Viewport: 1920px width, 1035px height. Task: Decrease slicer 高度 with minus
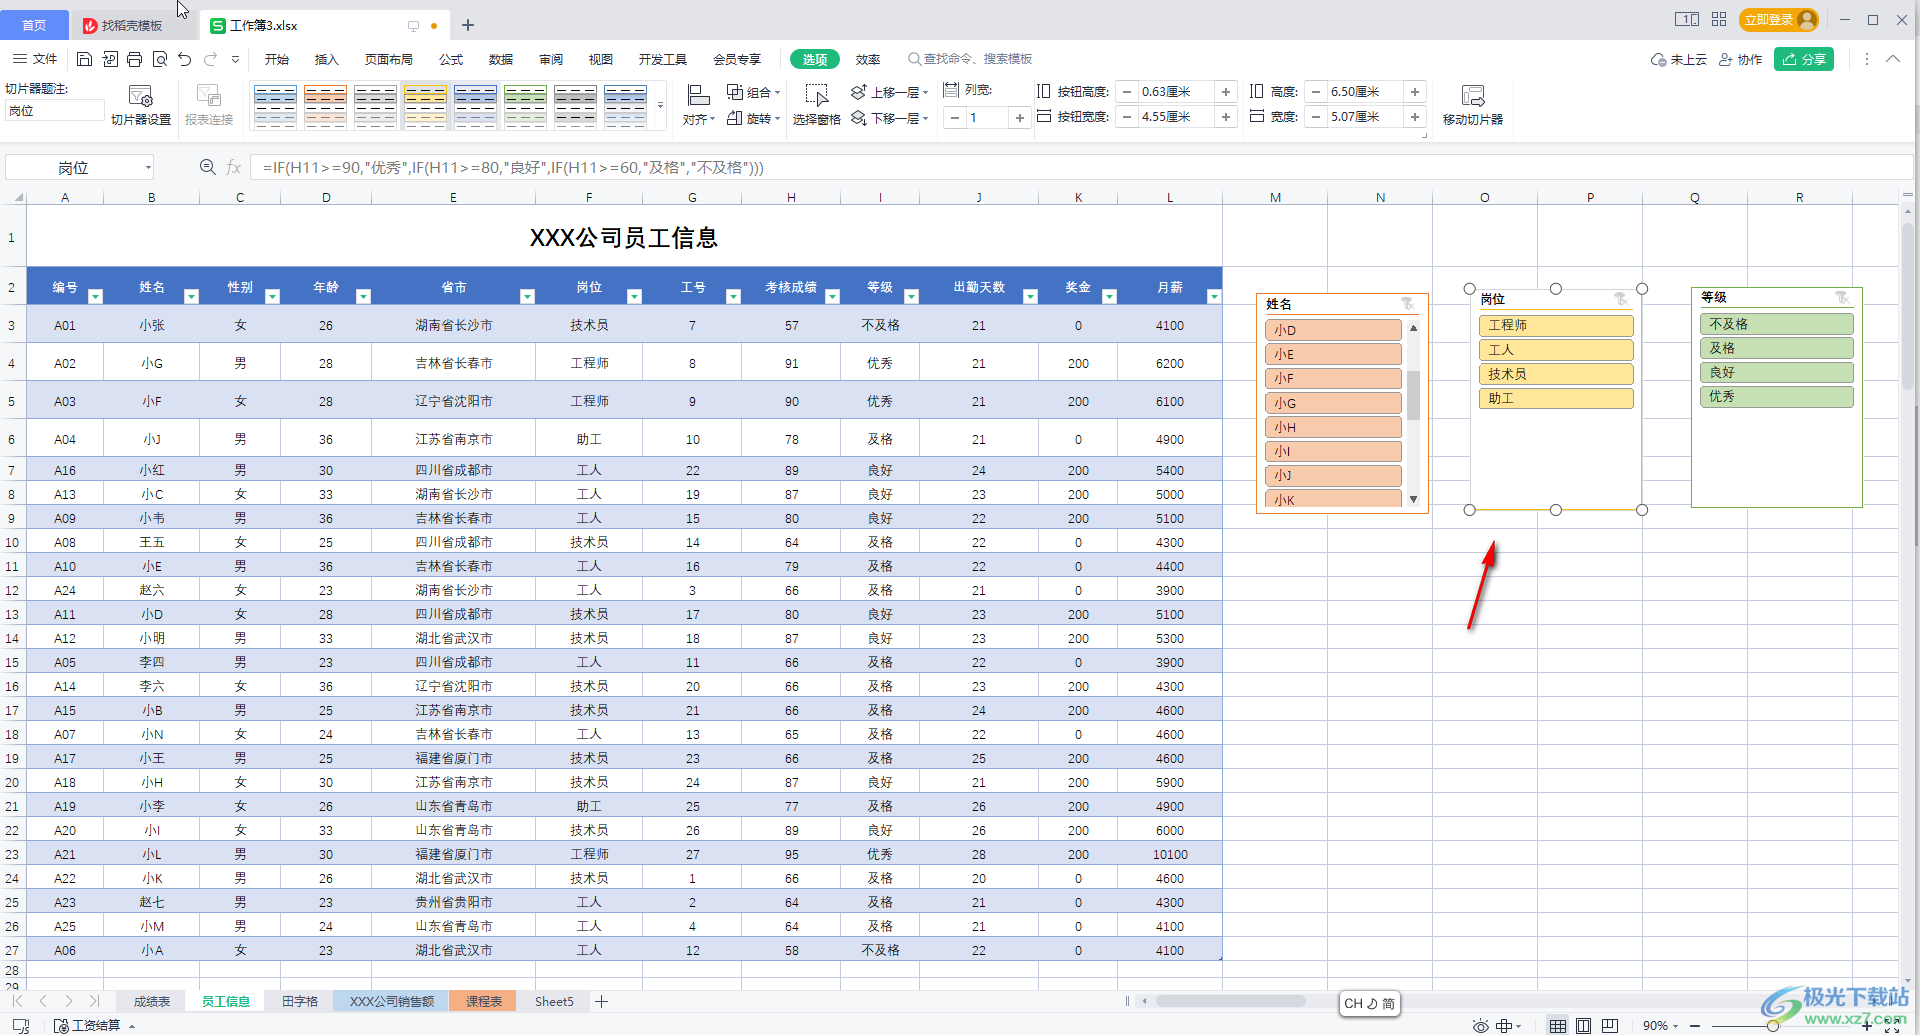point(1316,92)
